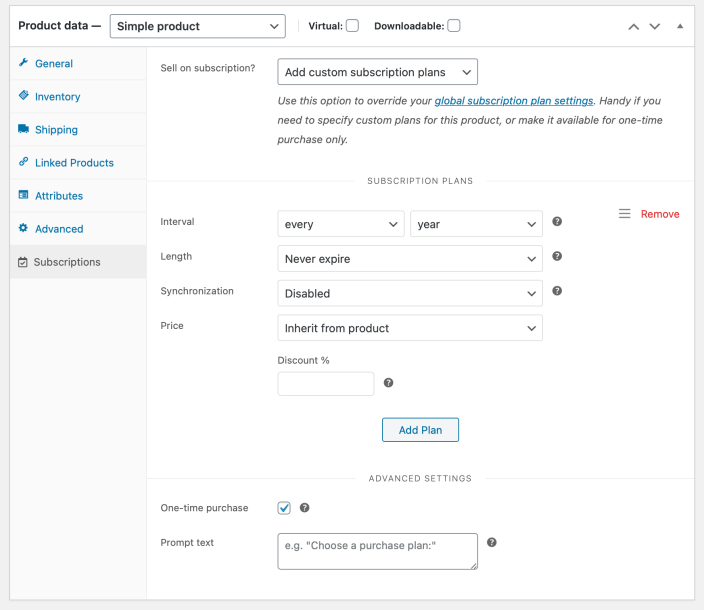
Task: Enable the Virtual checkbox
Action: [352, 26]
